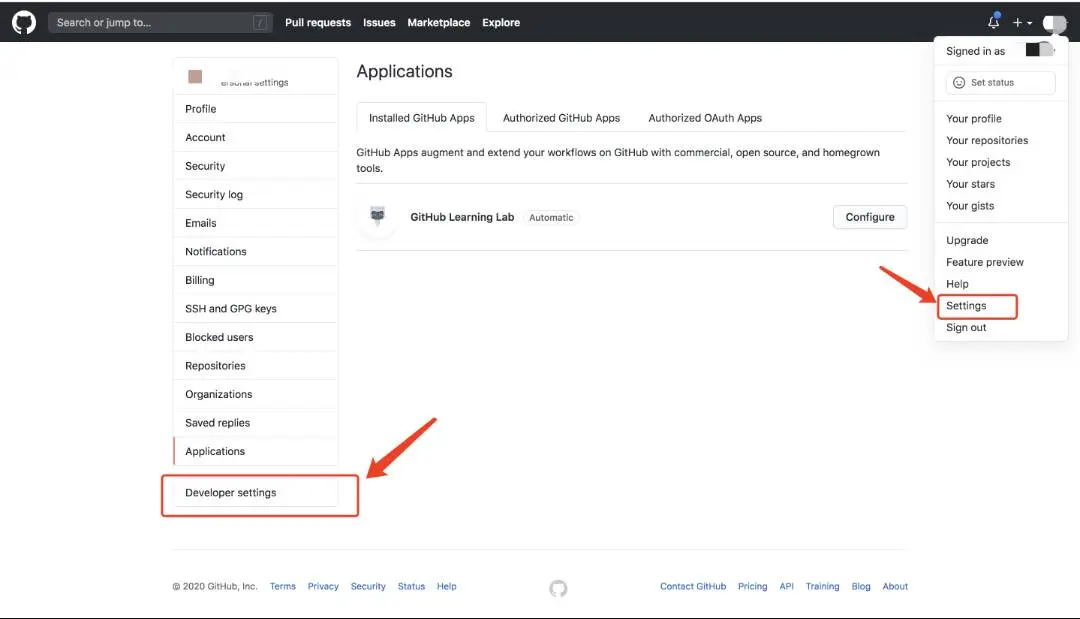Click the GitHub Learning Lab app icon

[377, 217]
